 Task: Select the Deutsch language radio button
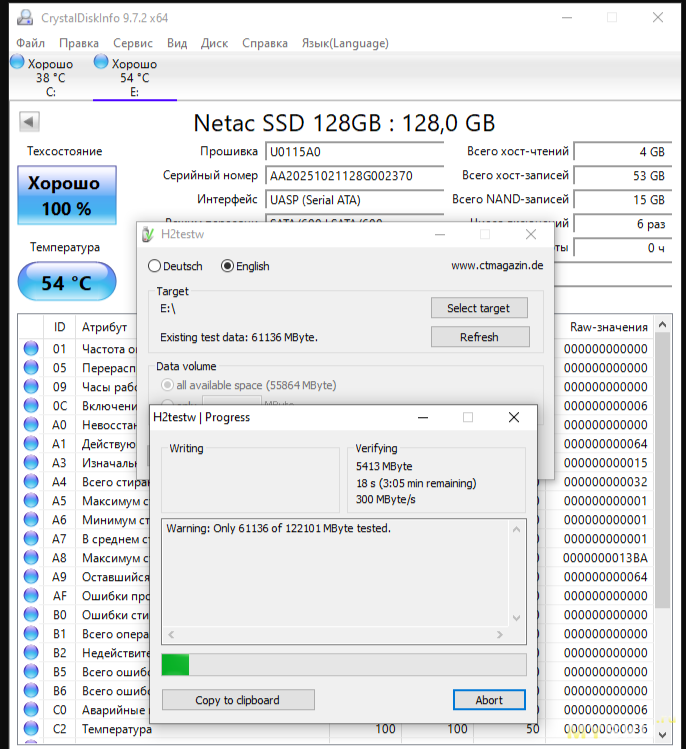[154, 266]
